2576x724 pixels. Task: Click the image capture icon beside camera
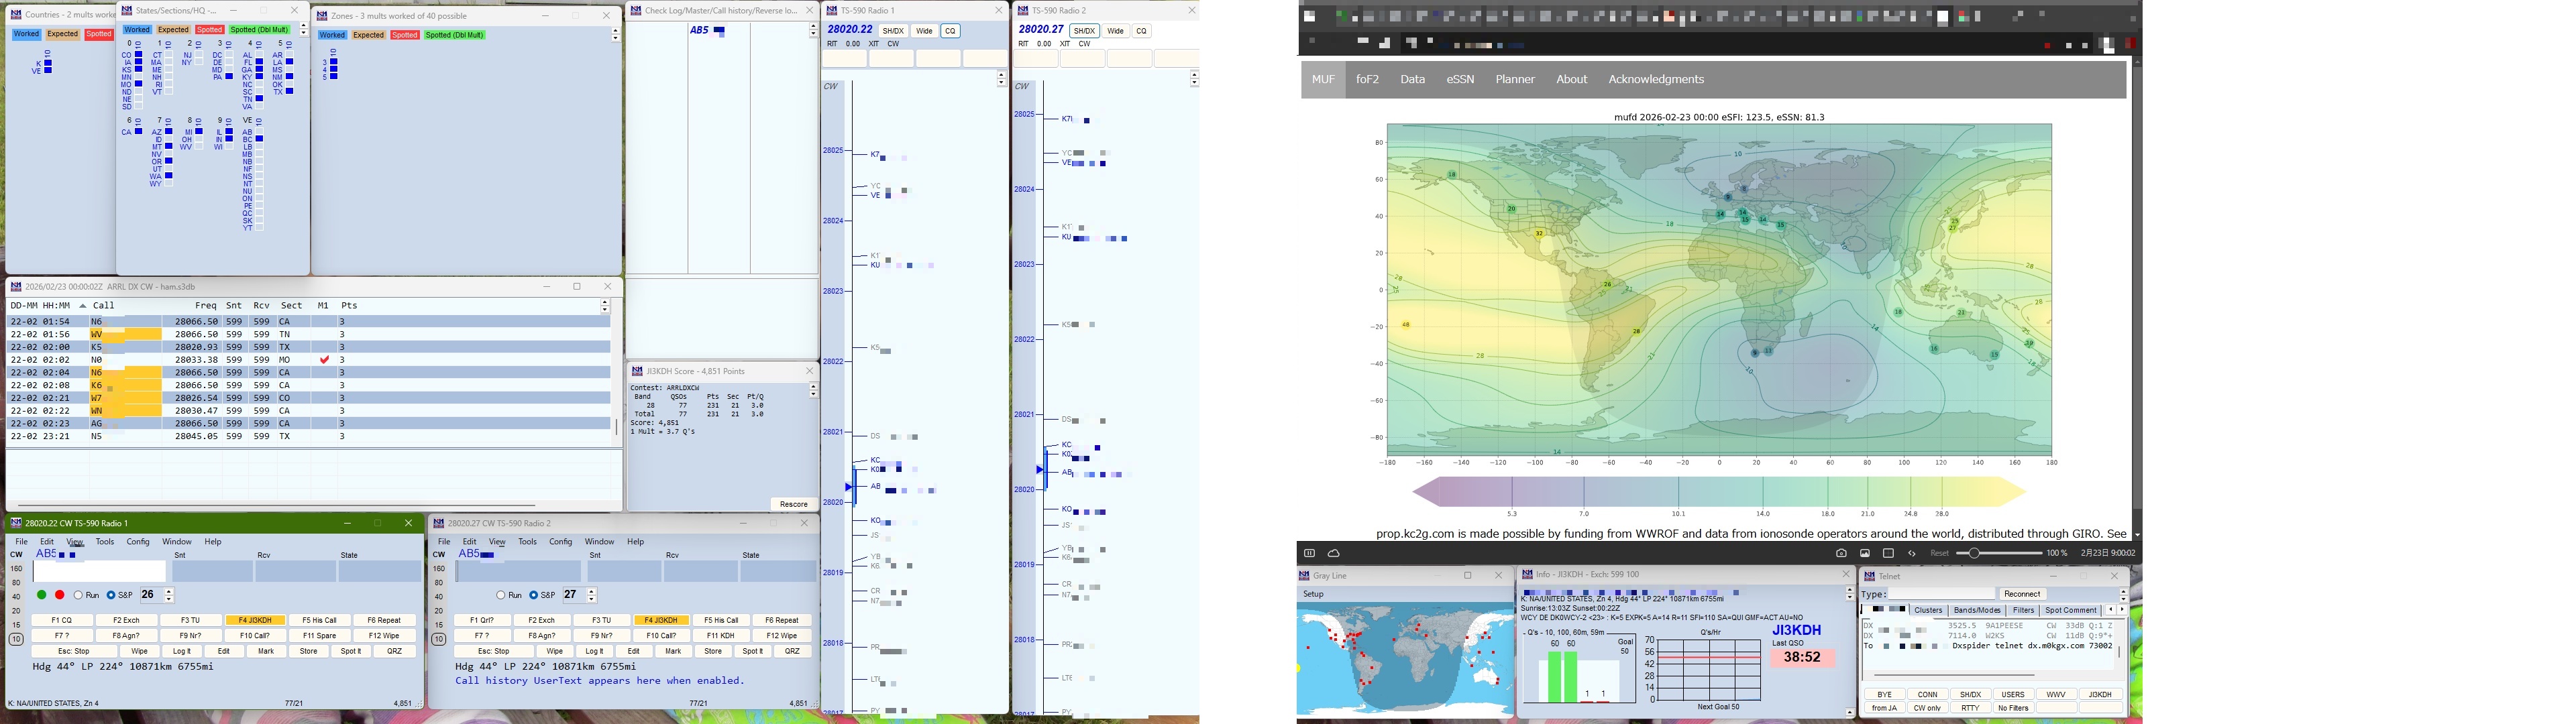click(x=1865, y=553)
